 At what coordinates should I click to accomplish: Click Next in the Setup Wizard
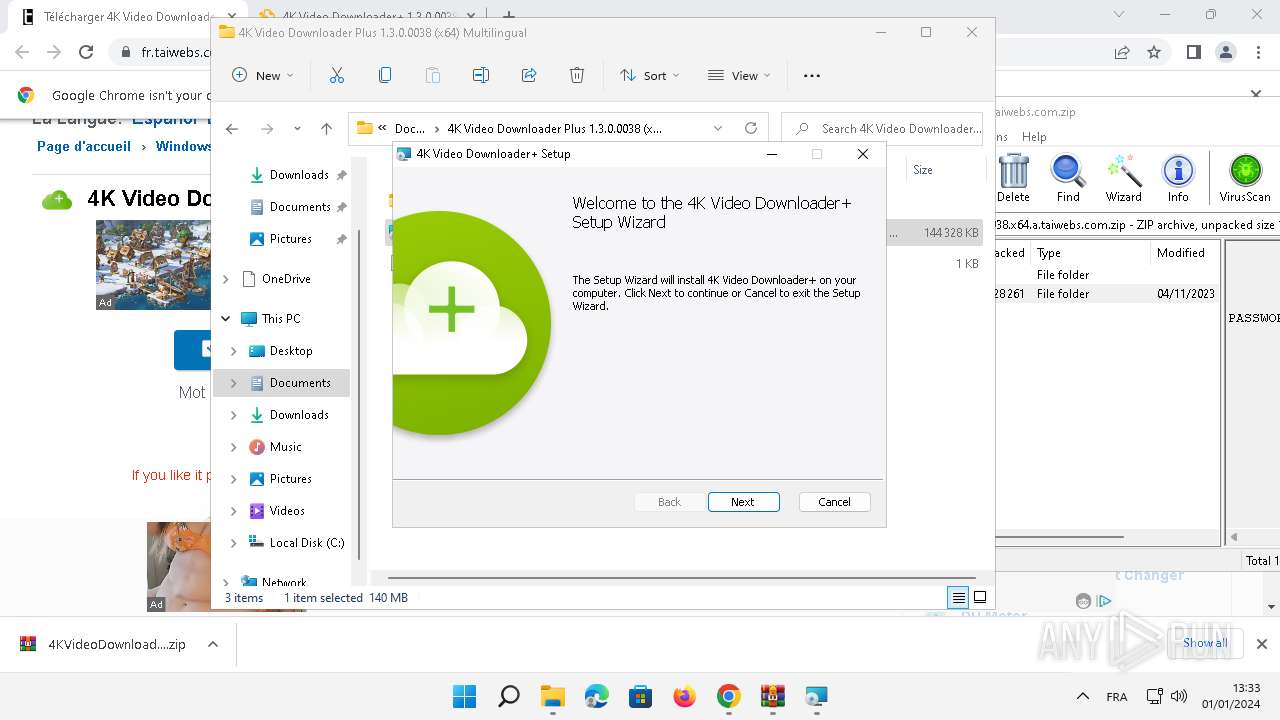pos(743,502)
